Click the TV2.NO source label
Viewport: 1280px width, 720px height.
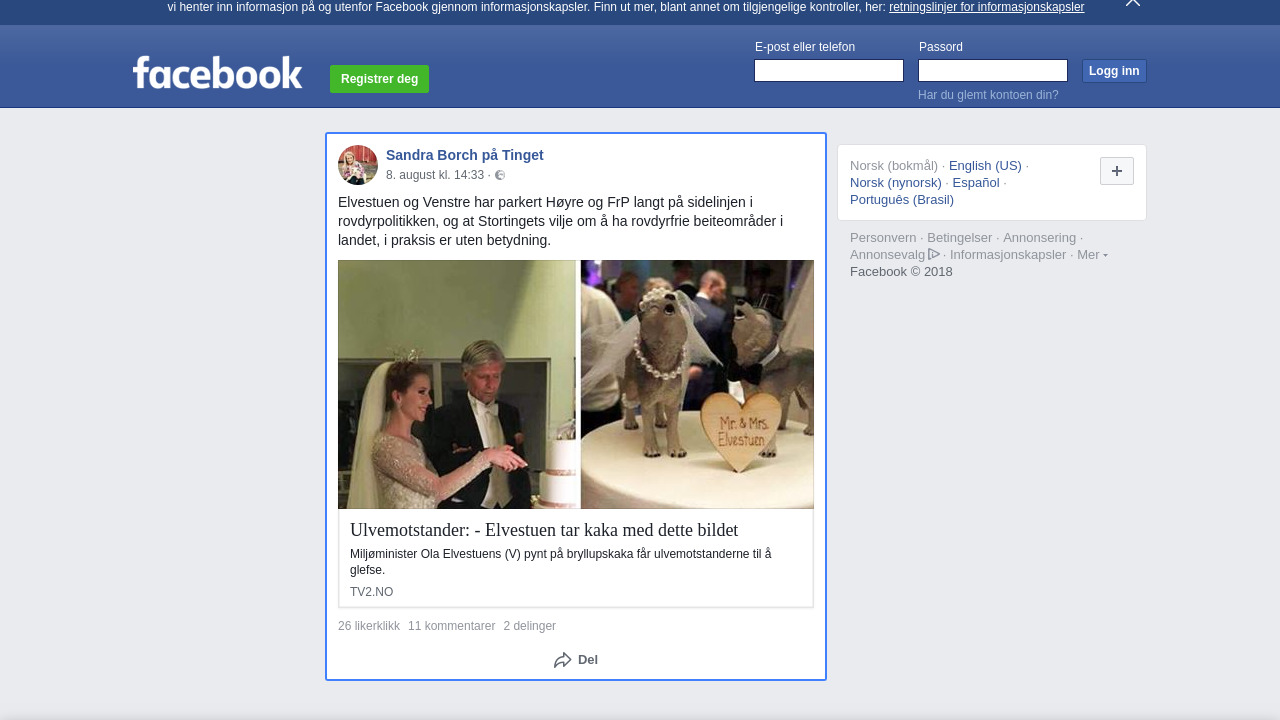[x=371, y=592]
